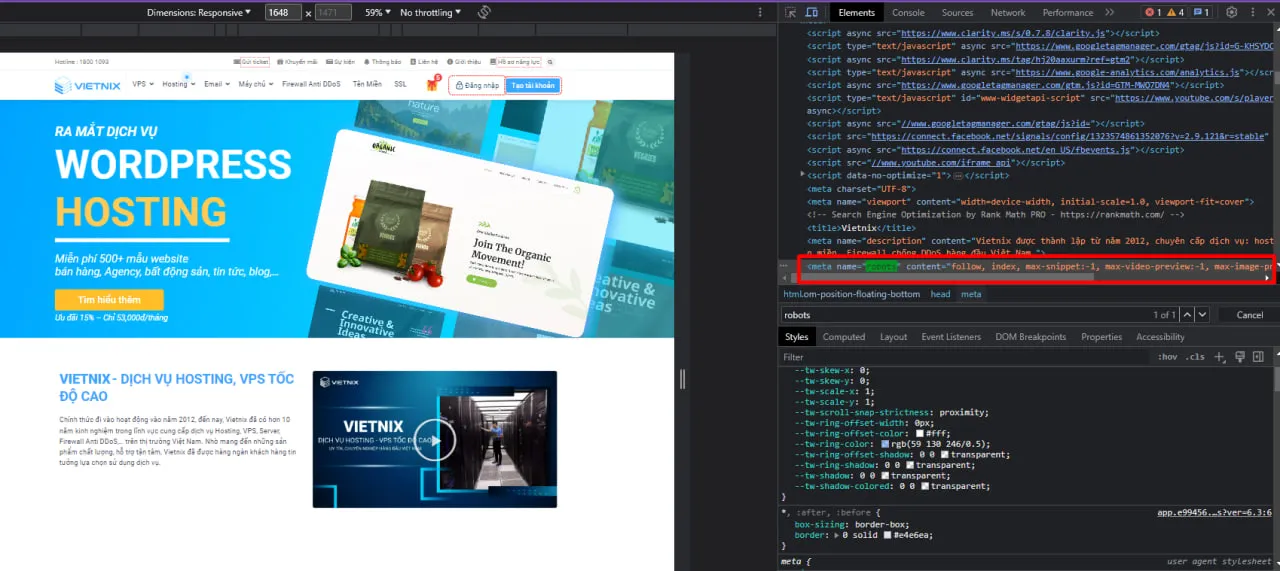Viewport: 1280px width, 571px height.
Task: Play the Vietnix video thumbnail
Action: point(434,440)
